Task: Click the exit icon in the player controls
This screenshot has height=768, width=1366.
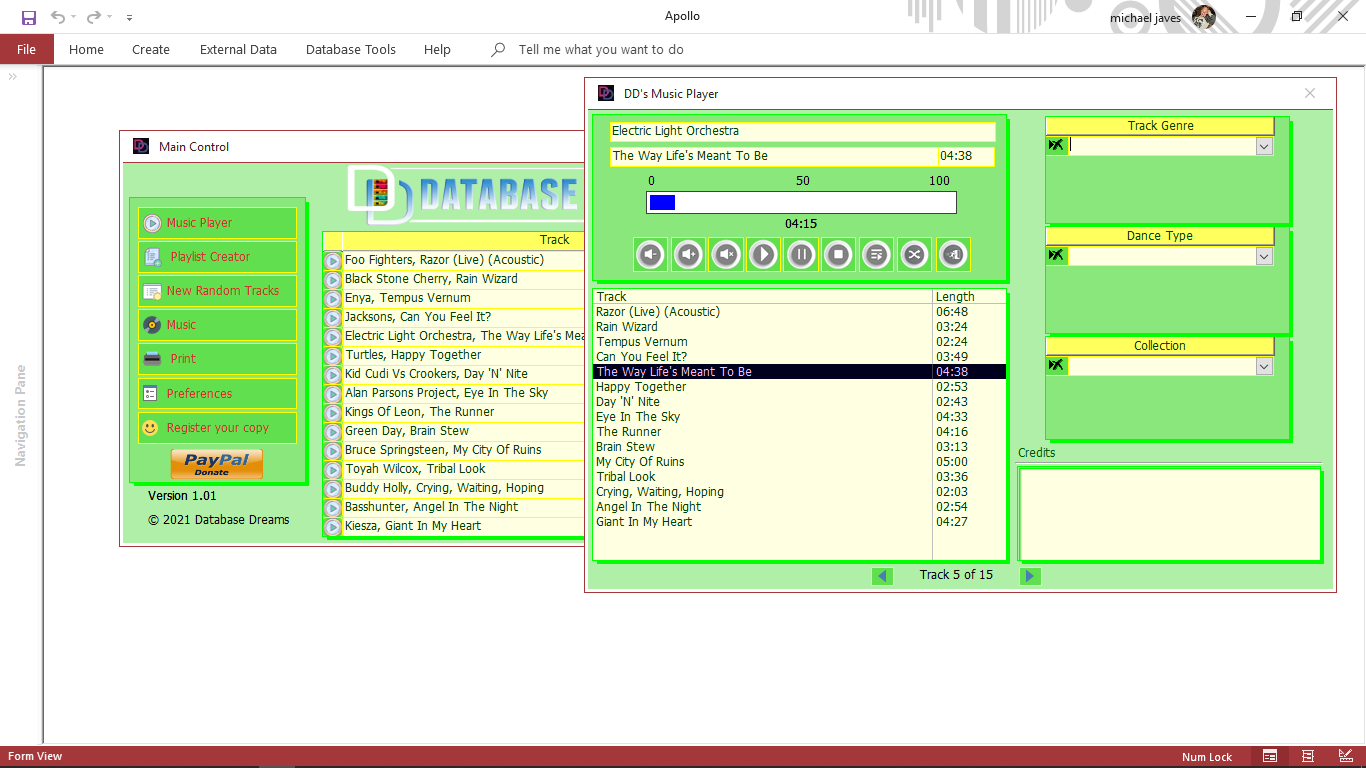Action: pos(953,255)
